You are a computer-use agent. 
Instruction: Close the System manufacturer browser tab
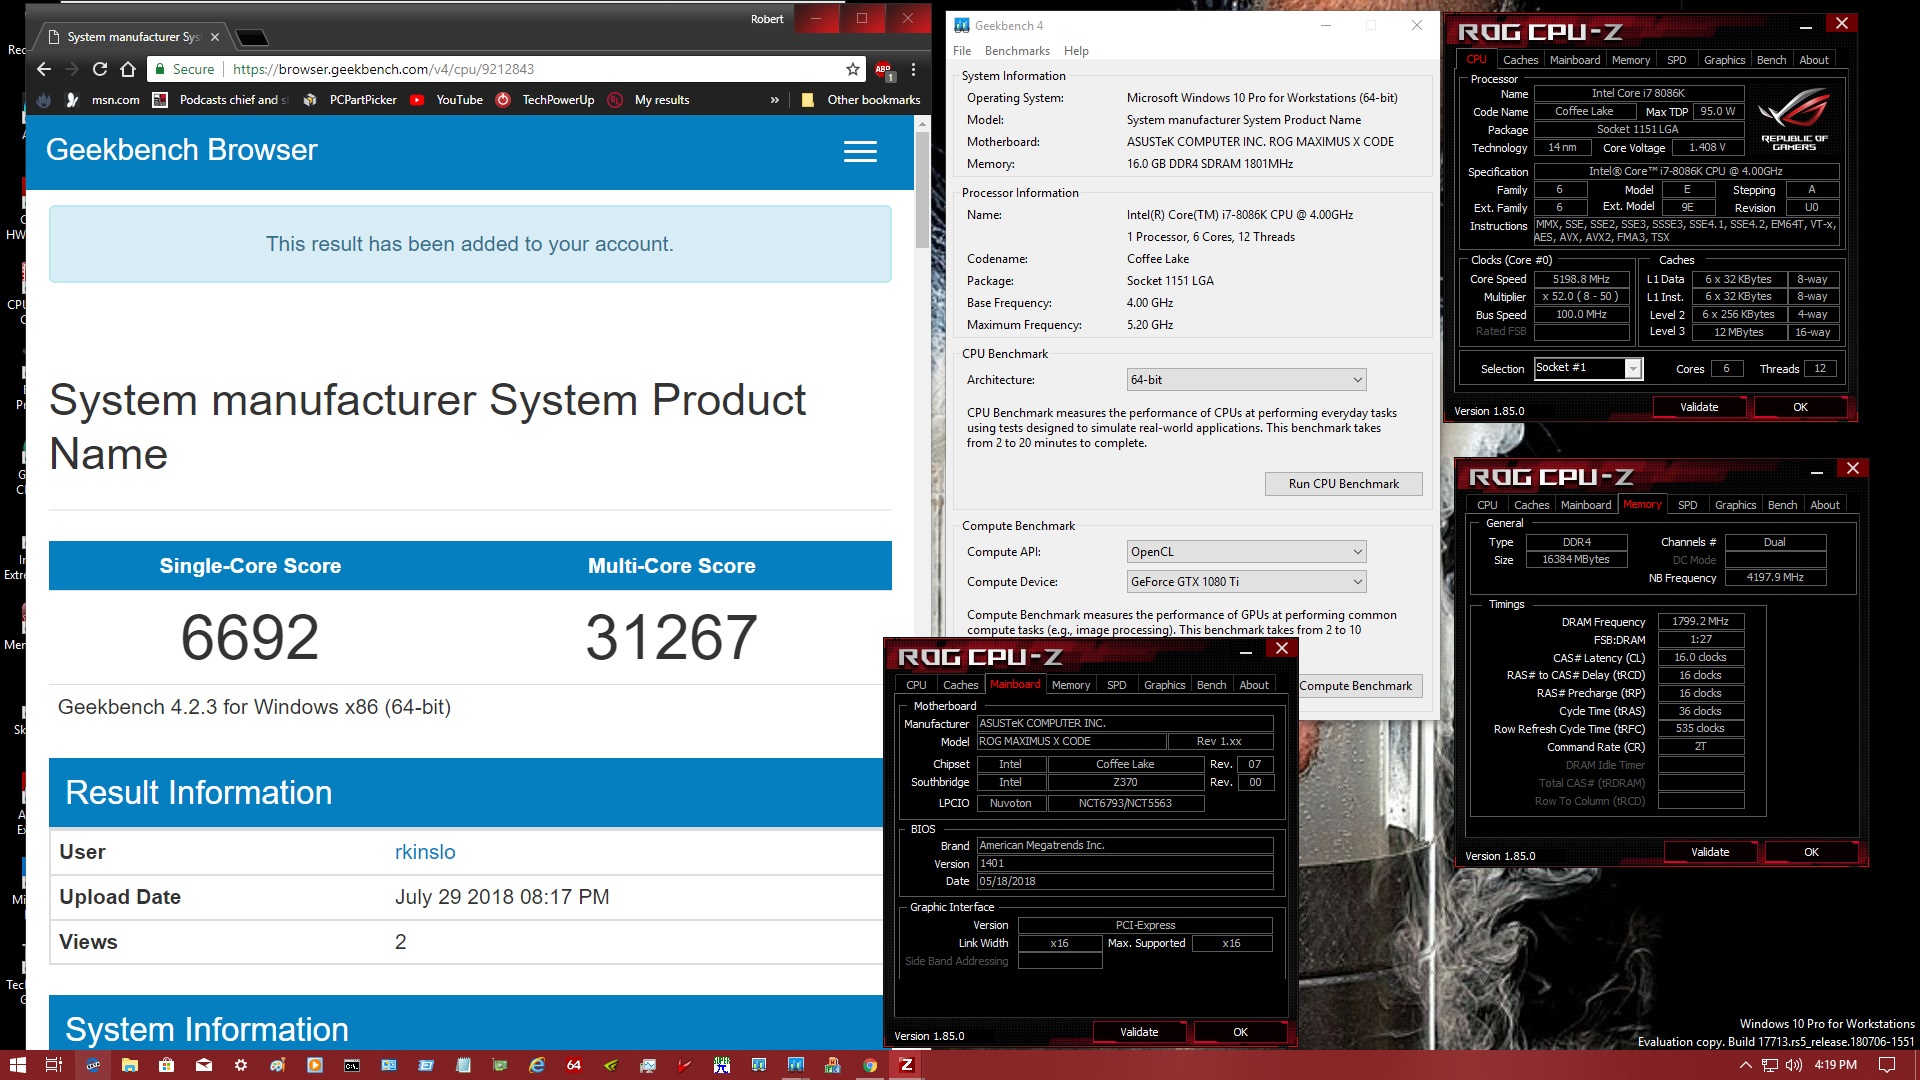pyautogui.click(x=214, y=37)
